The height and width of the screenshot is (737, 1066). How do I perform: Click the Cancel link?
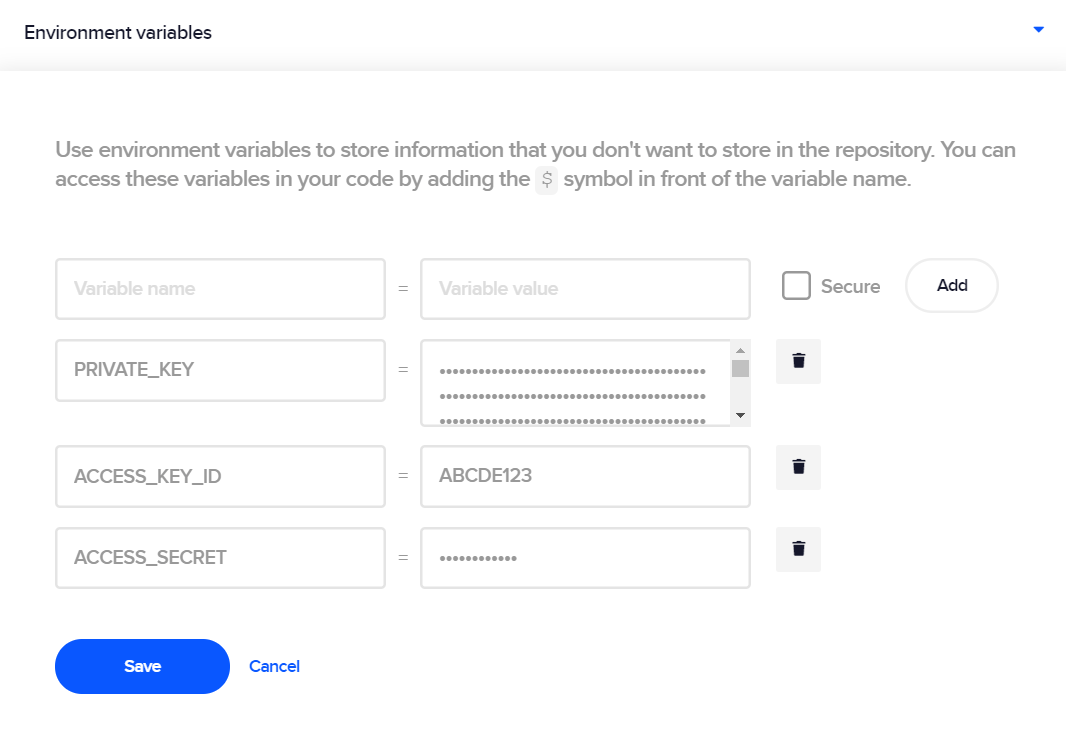point(274,666)
